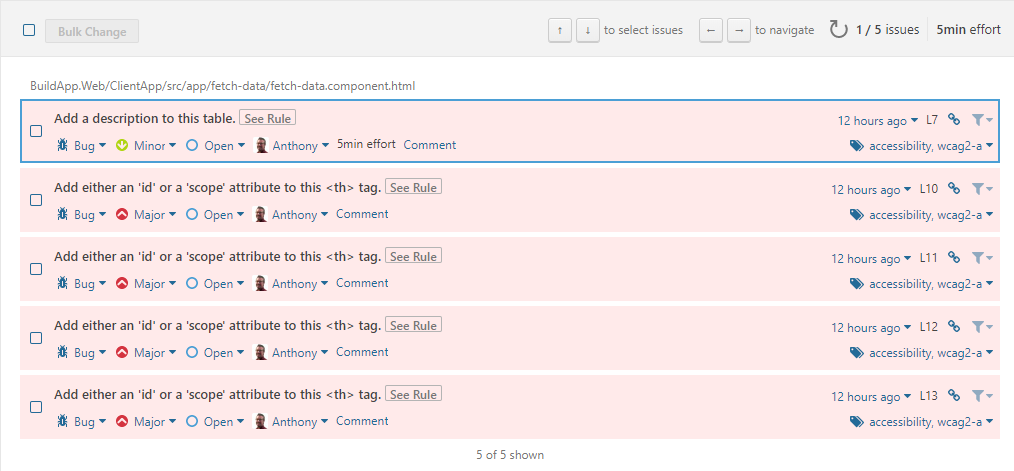This screenshot has height=471, width=1014.
Task: Open Anthony assignee dropdown on L10 issue
Action: click(x=292, y=214)
